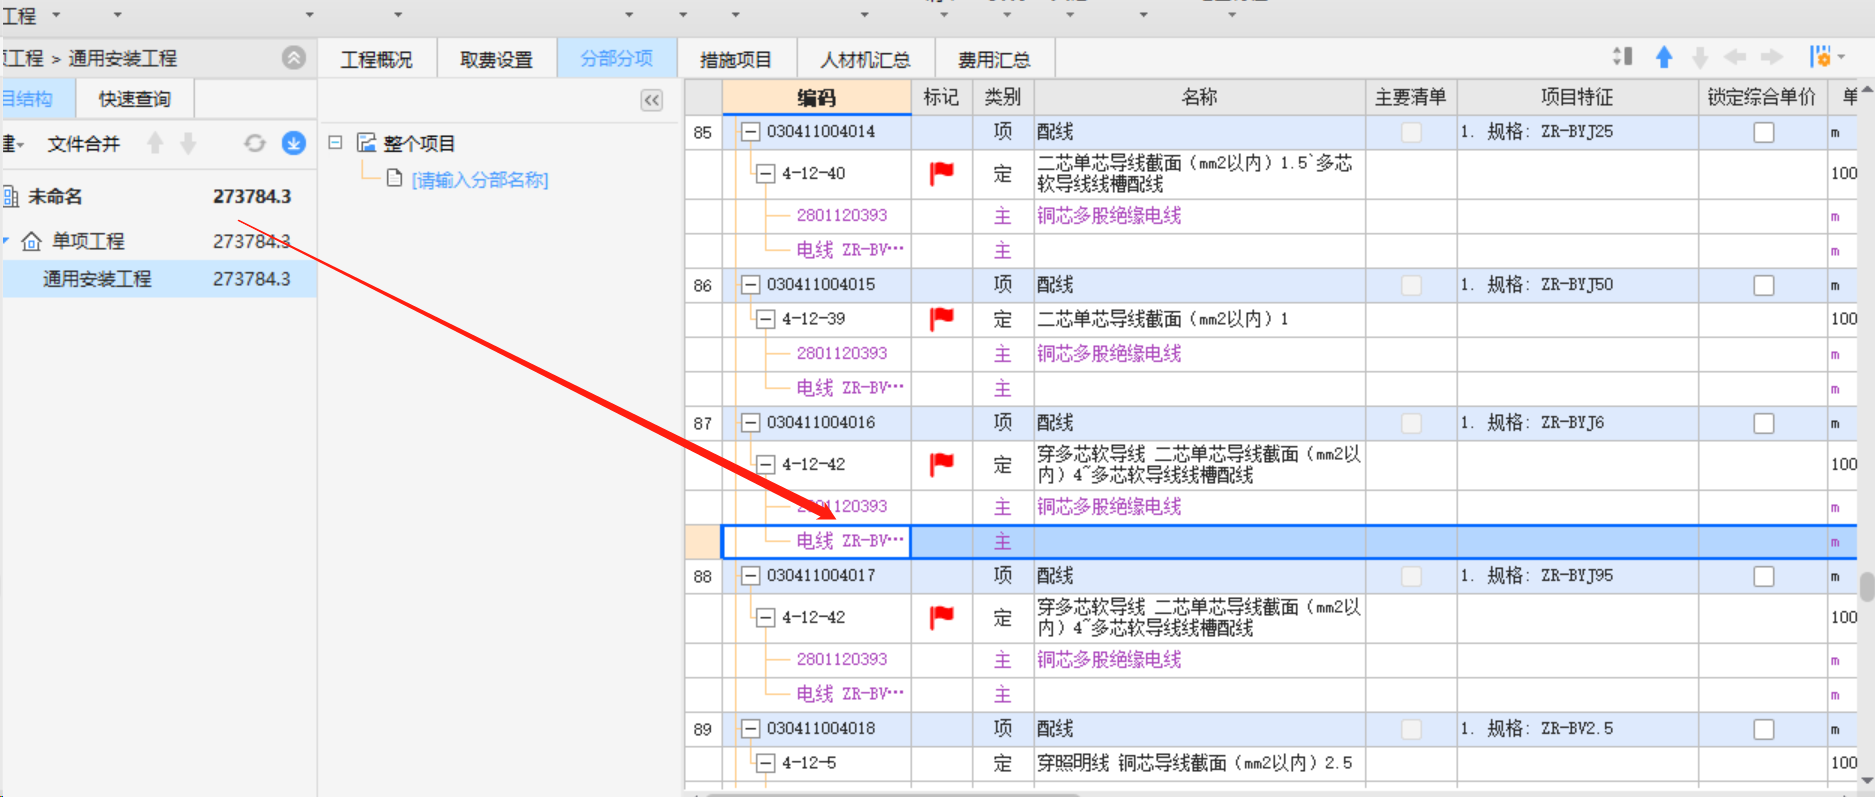
Task: Click the grey right arrow (demote) icon
Action: 1771,57
